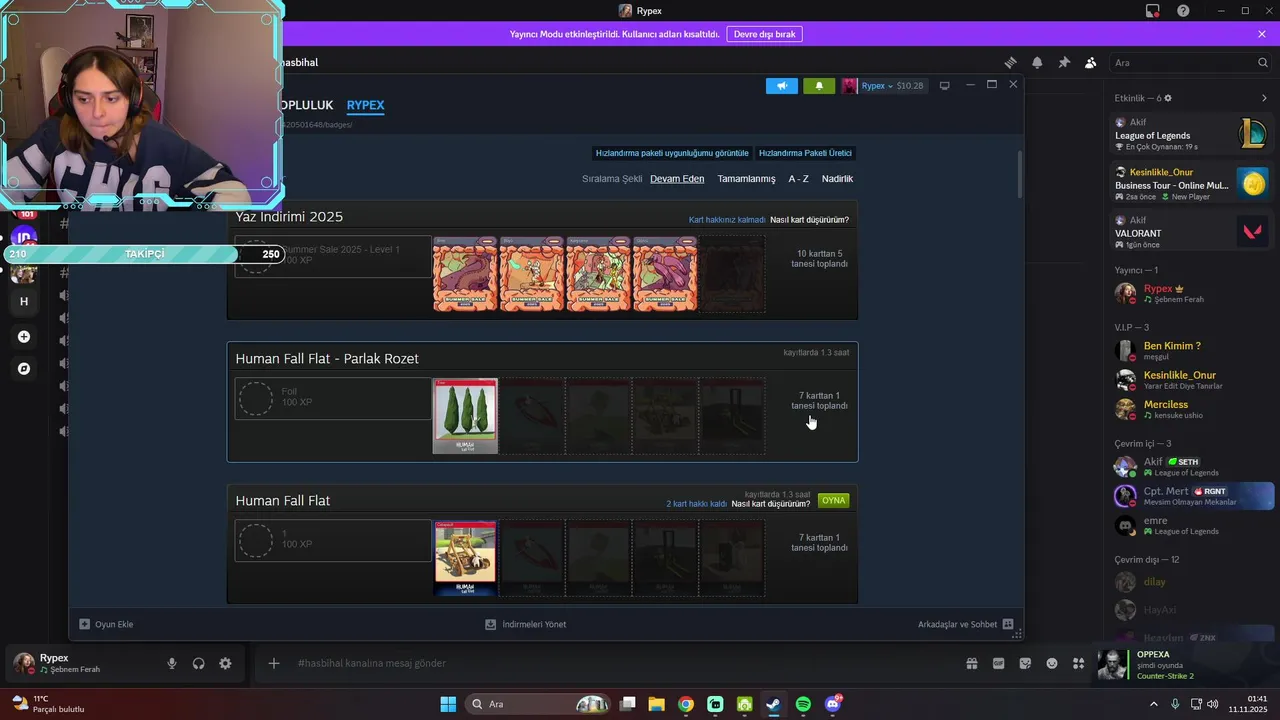
Task: Click message input for hasbihal channel
Action: (620, 663)
